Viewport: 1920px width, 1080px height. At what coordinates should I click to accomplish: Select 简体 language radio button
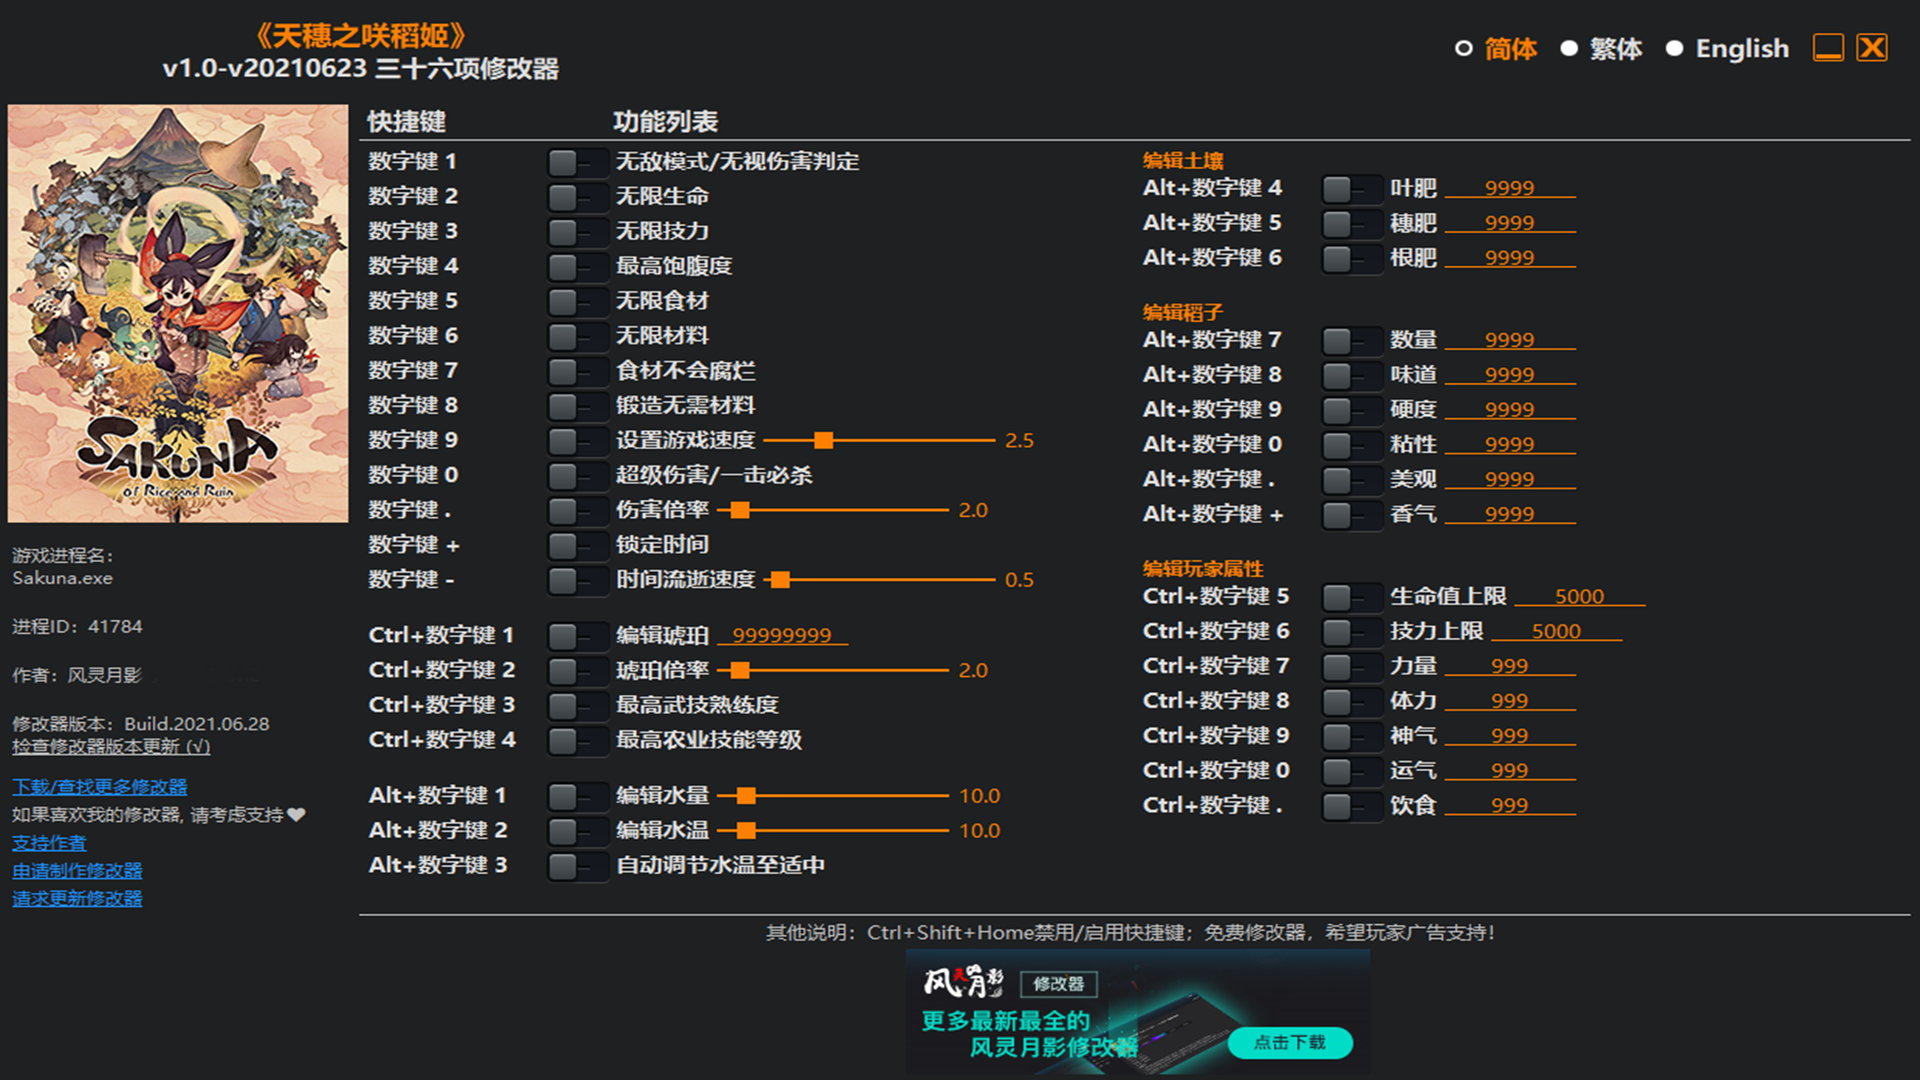point(1464,48)
